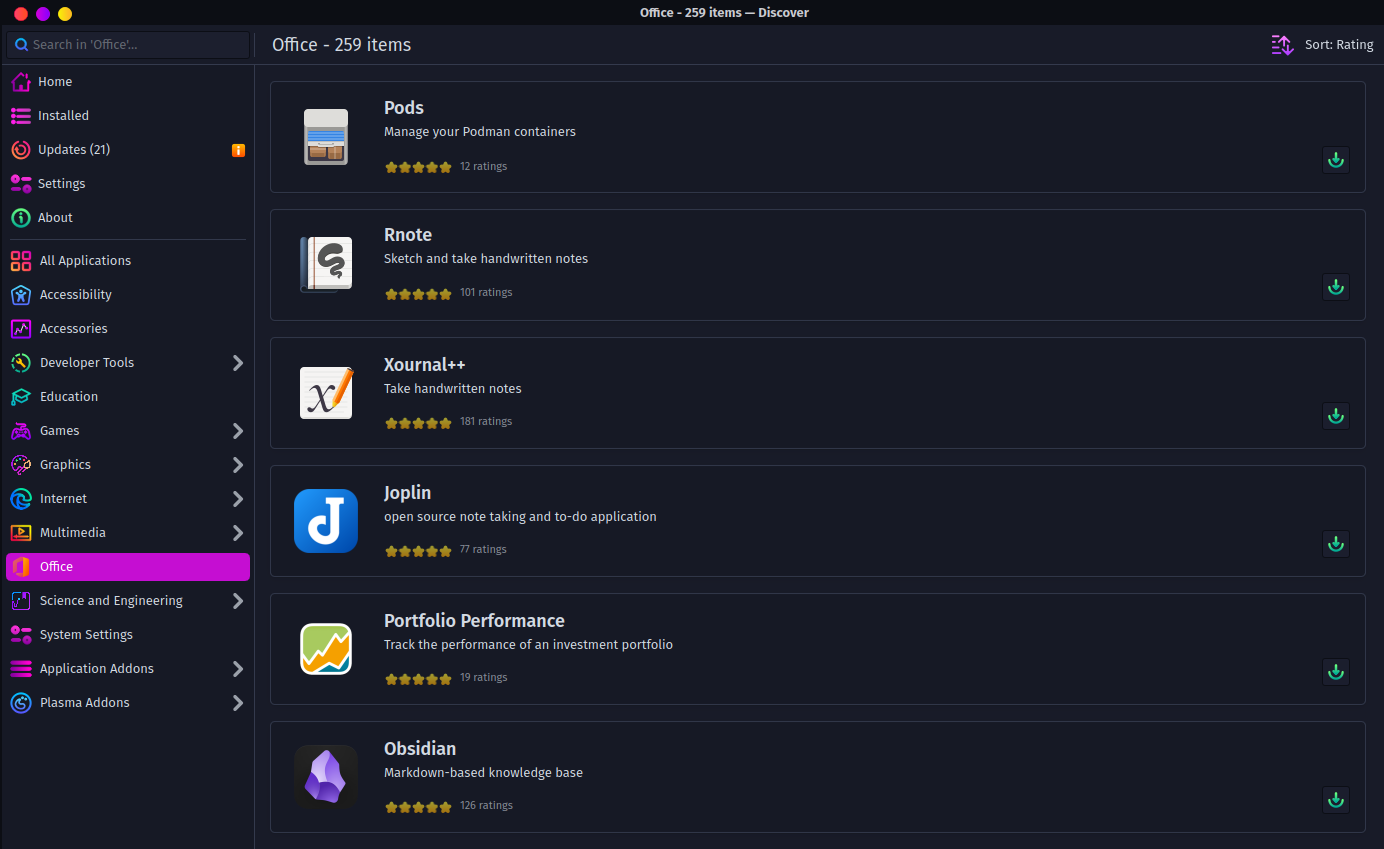The width and height of the screenshot is (1384, 849).
Task: Open the Obsidian title text
Action: (x=420, y=748)
